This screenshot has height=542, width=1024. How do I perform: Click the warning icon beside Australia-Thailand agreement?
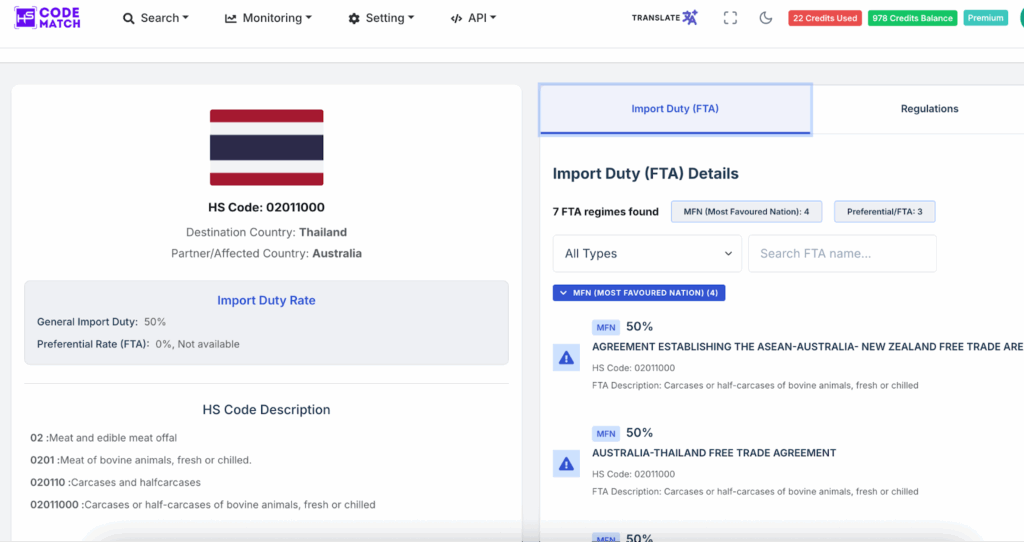[x=566, y=463]
